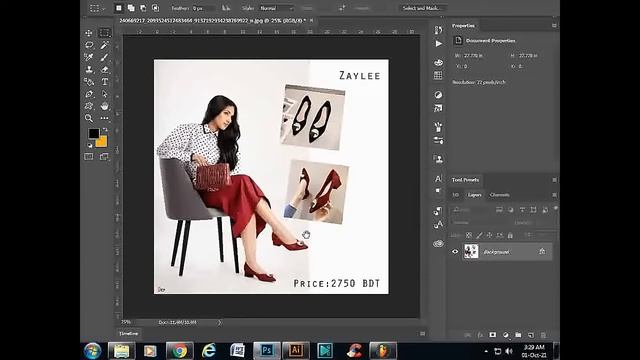The width and height of the screenshot is (640, 360).
Task: Open the Edit Toolbar three-dots menu
Action: [104, 118]
